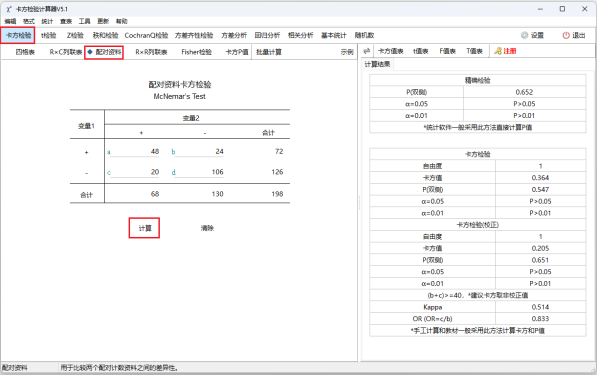Open the 统计 menu

(47, 21)
